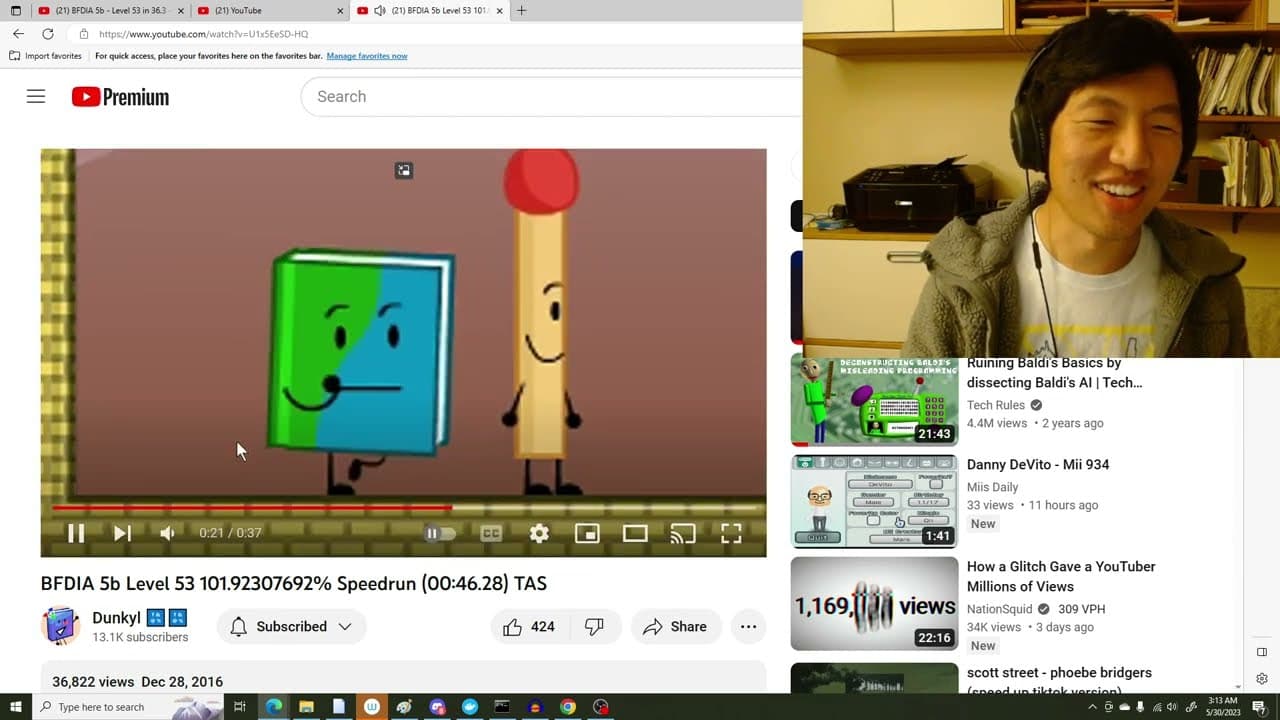The image size is (1280, 720).
Task: Open the 'Danny DeVito - Mii 934' title
Action: click(x=1038, y=465)
